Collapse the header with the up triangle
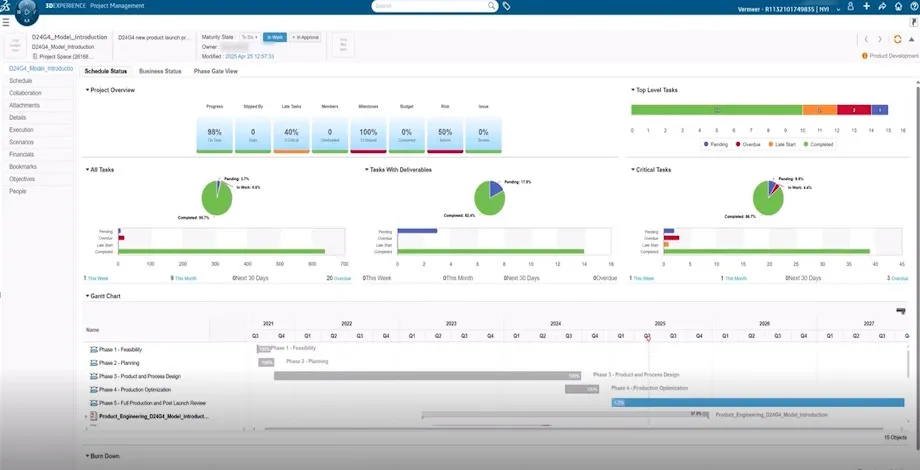This screenshot has width=920, height=470. [911, 39]
